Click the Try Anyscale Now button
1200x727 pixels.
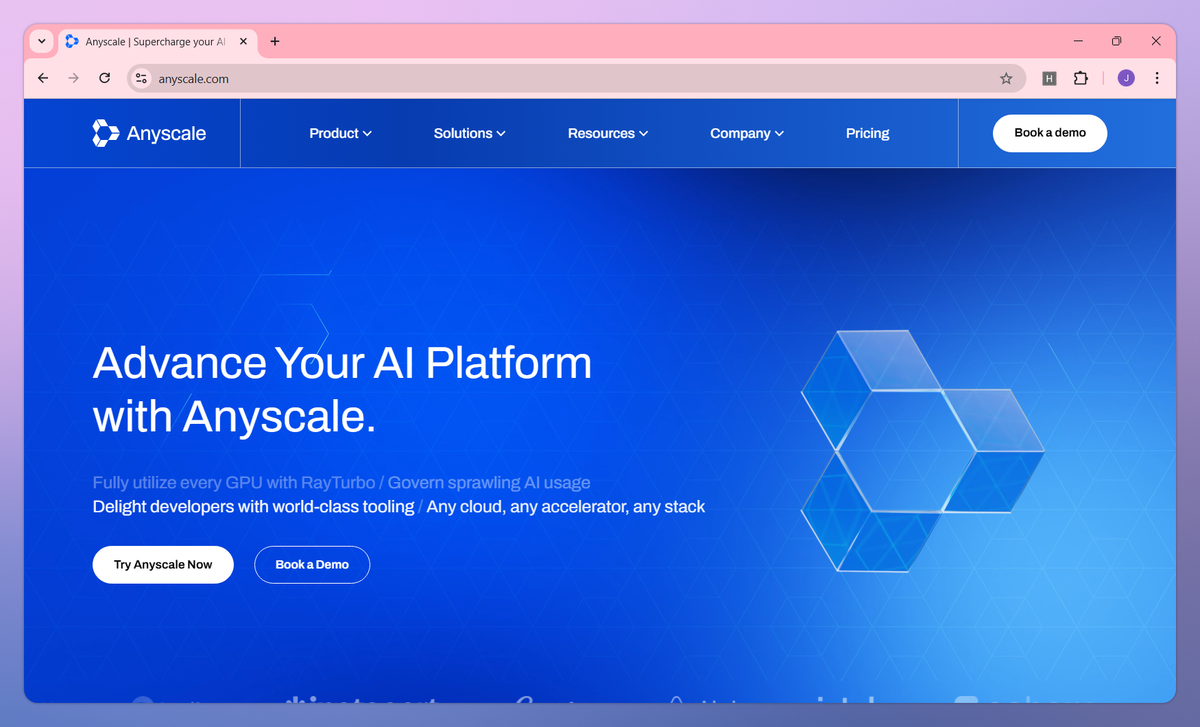pyautogui.click(x=163, y=565)
